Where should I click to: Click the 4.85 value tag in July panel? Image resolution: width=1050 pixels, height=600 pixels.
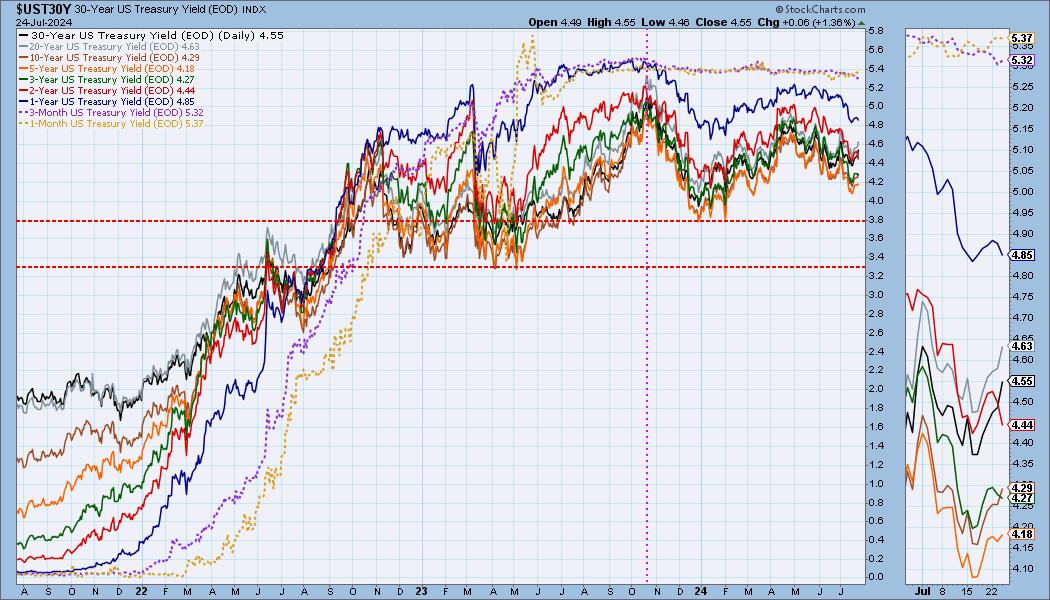pos(1022,255)
